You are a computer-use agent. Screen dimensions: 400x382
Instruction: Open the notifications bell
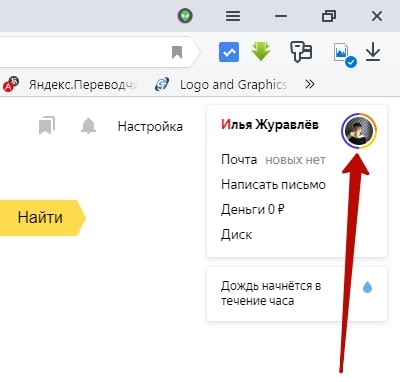pos(88,126)
